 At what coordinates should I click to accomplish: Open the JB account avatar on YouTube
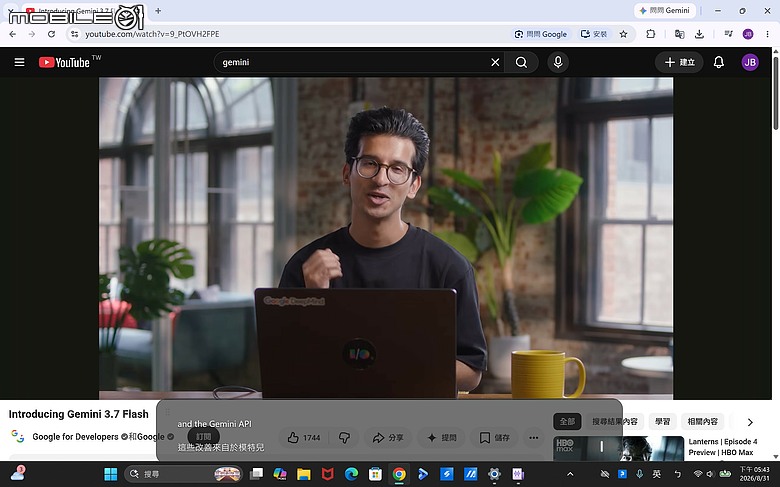(x=750, y=62)
